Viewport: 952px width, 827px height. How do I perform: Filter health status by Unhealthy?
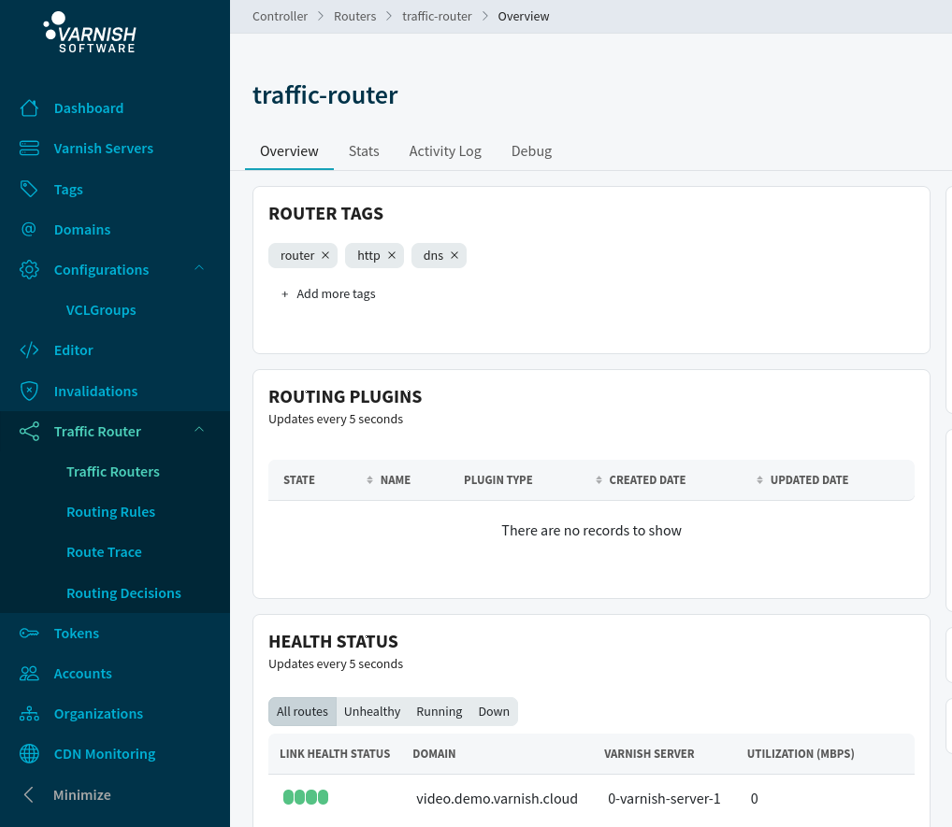[372, 712]
